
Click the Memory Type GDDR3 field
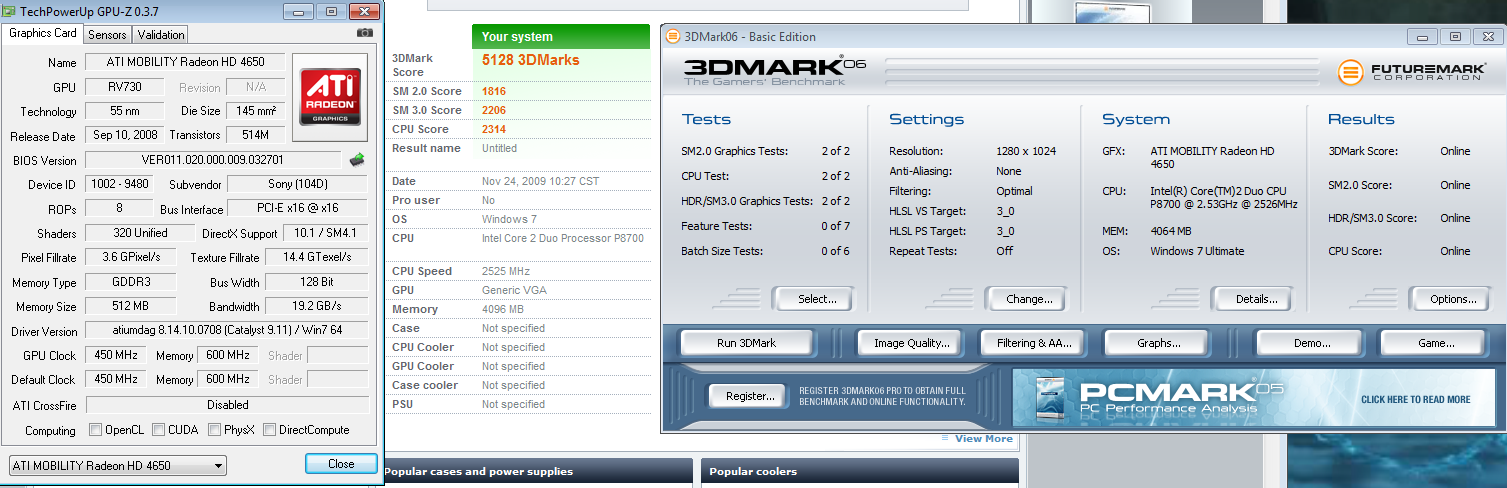[x=131, y=283]
